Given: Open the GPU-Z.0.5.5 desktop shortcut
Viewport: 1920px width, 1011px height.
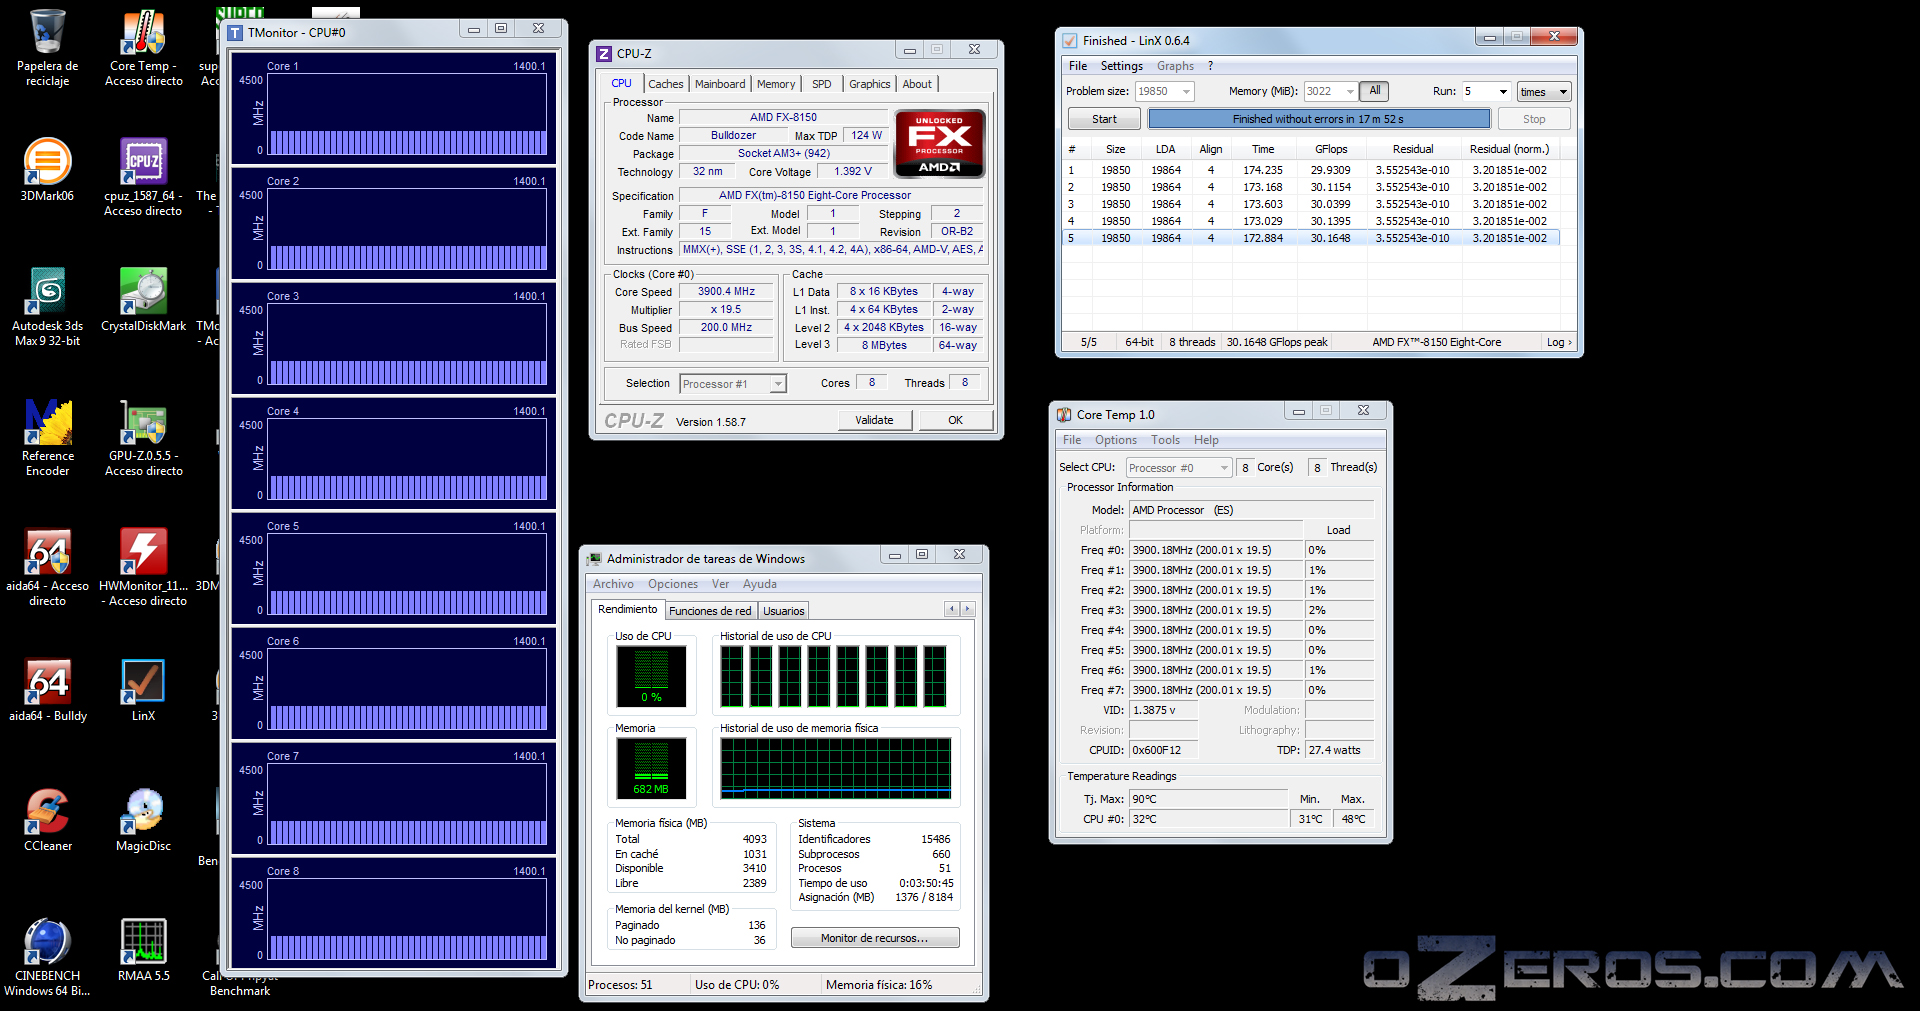Looking at the screenshot, I should tap(143, 438).
